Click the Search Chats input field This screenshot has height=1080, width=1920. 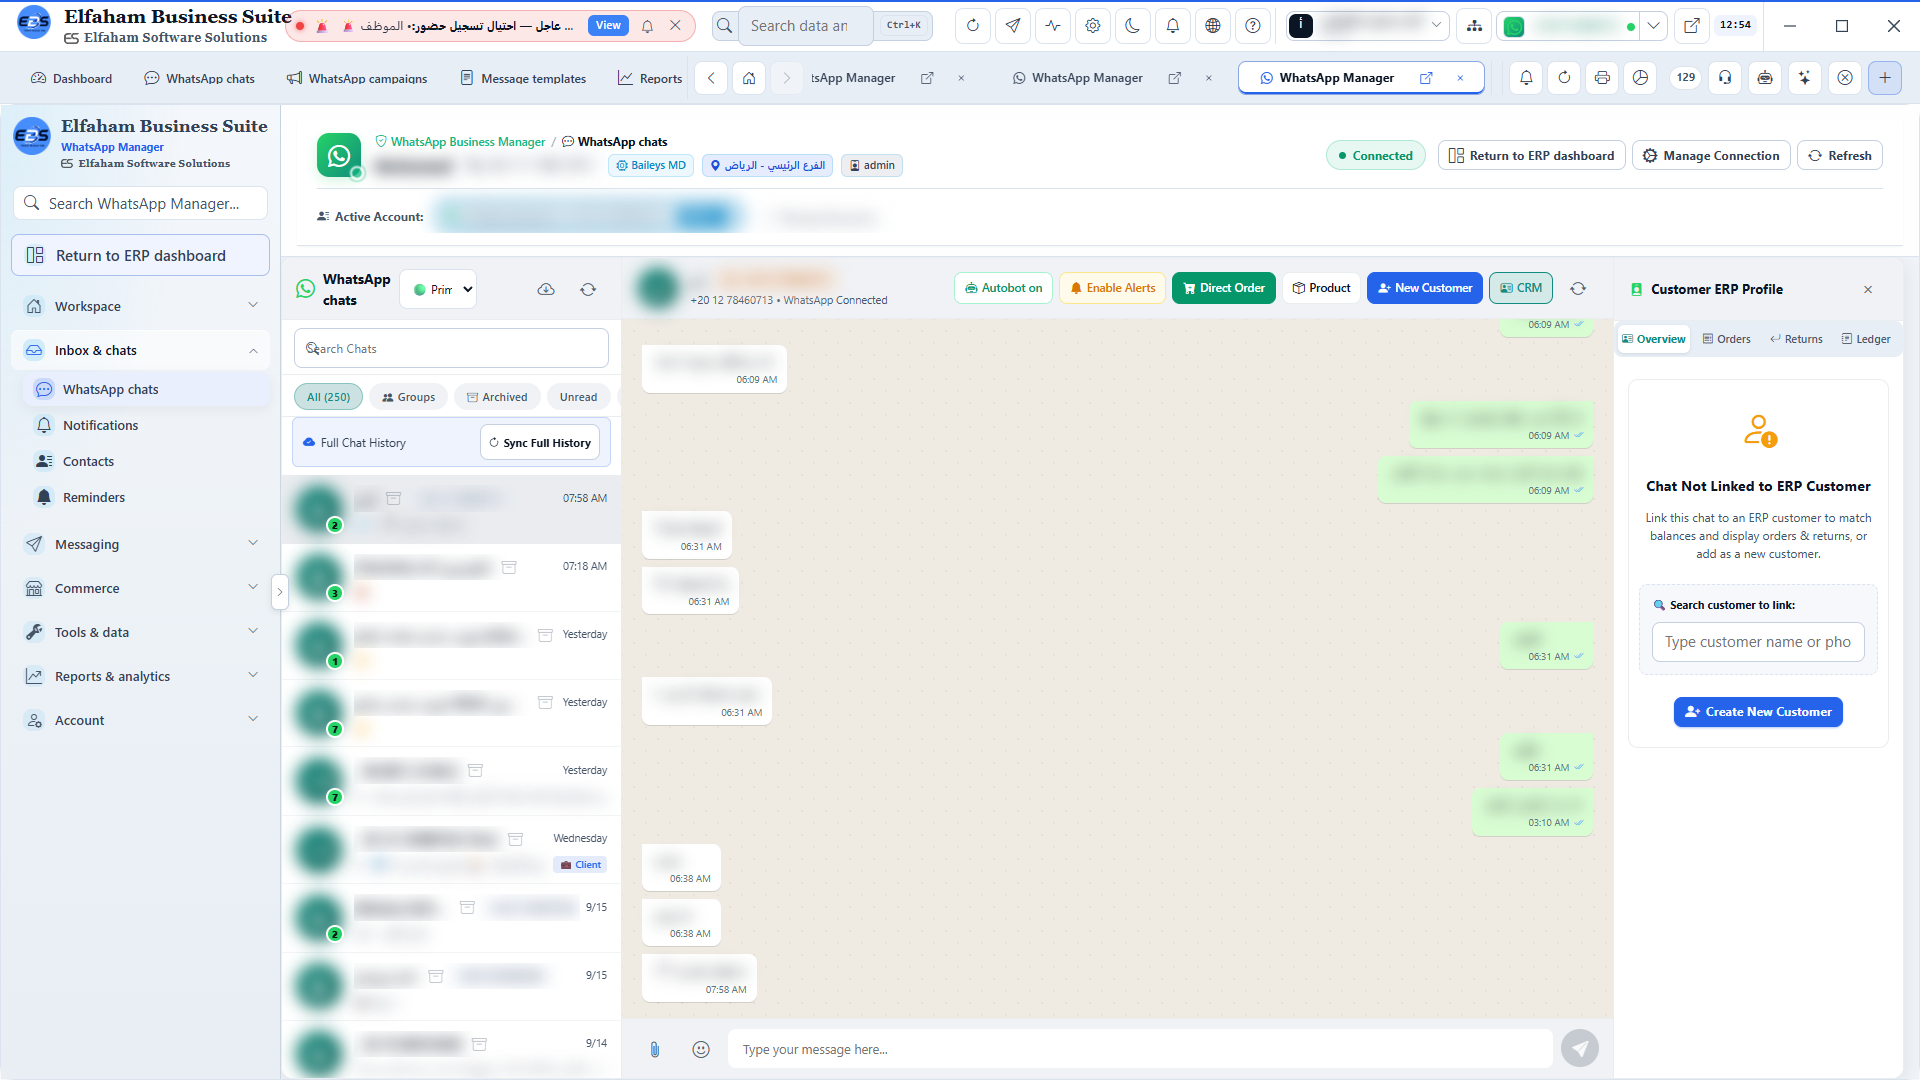[451, 349]
